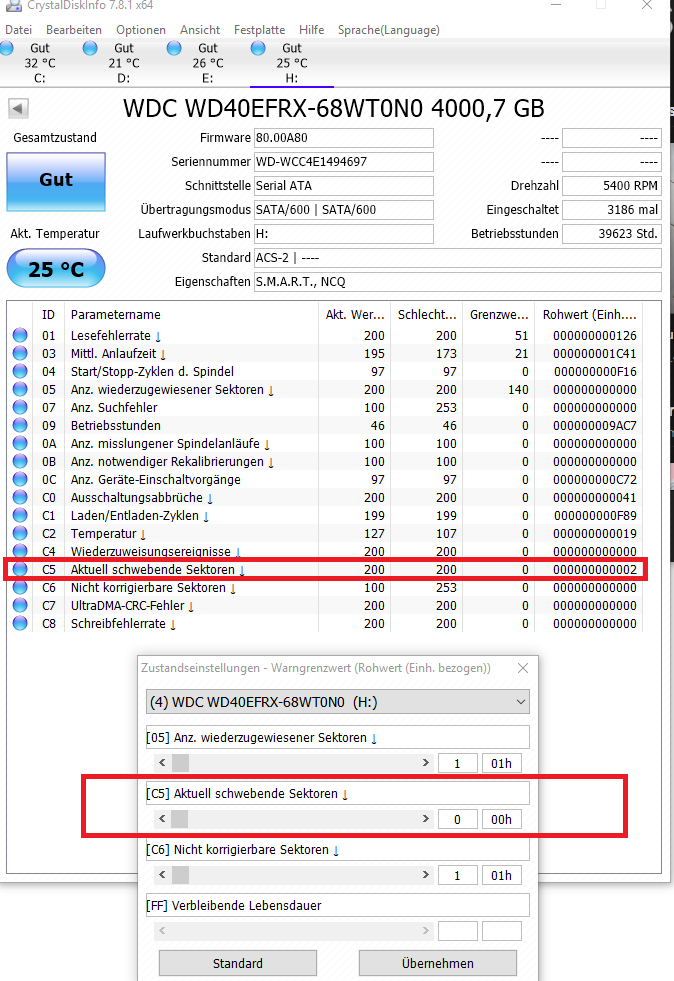The width and height of the screenshot is (674, 981).
Task: Click right arrow of [05] threshold slider
Action: click(426, 763)
